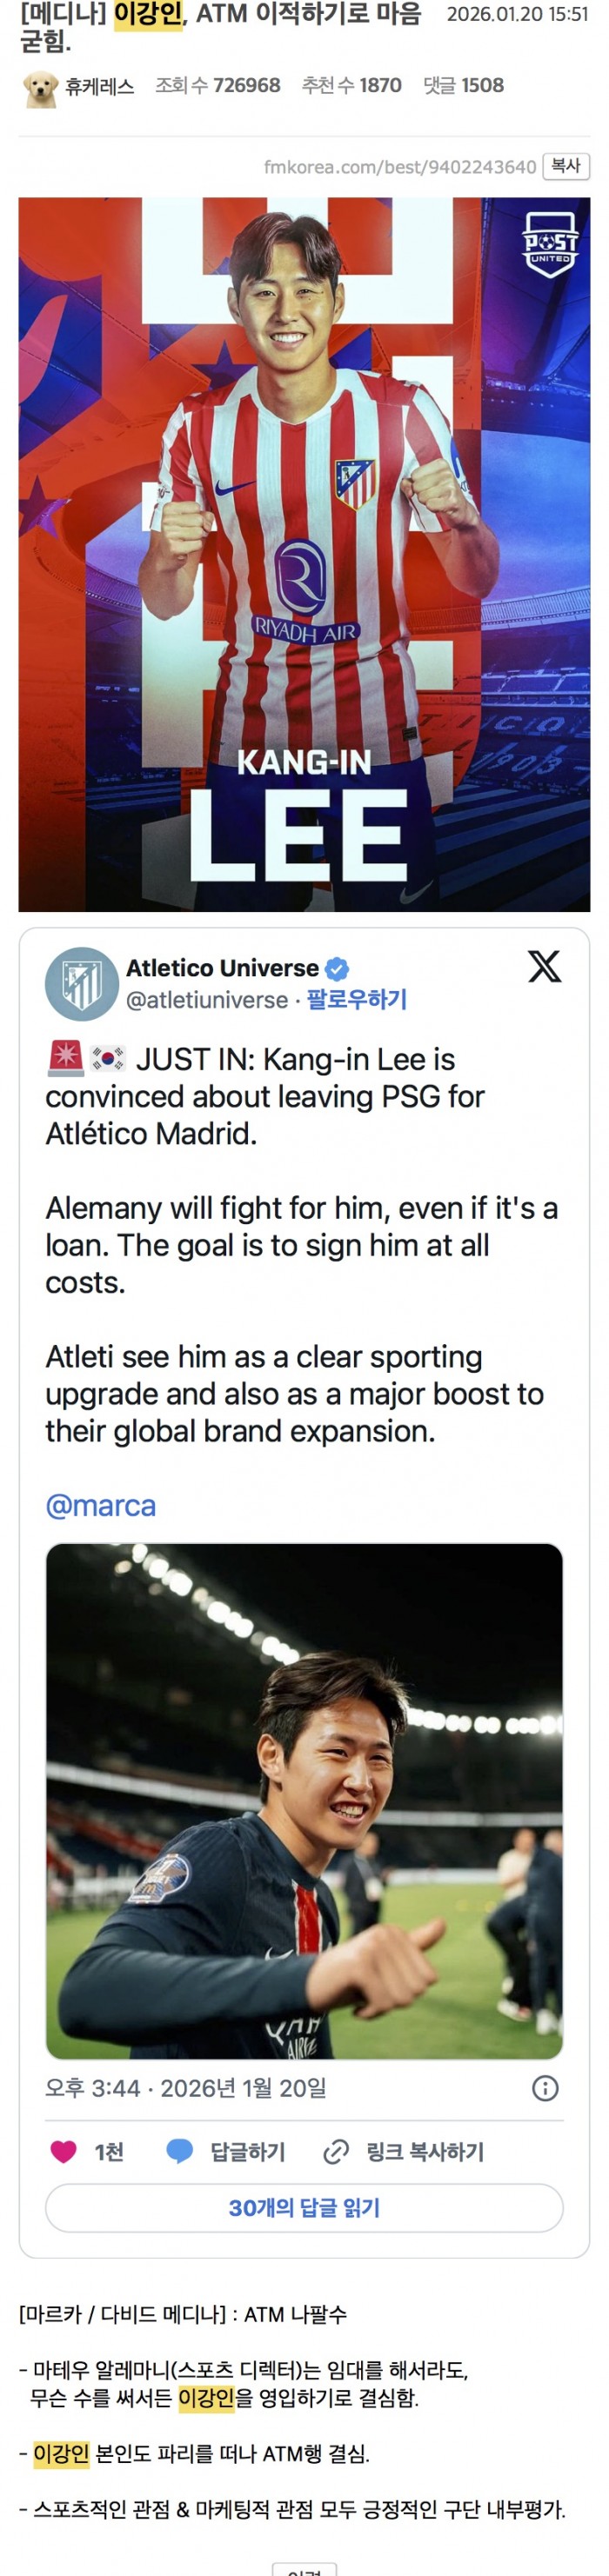Click the reply speech bubble icon
Viewport: 609px width, 2576px height.
180,2151
